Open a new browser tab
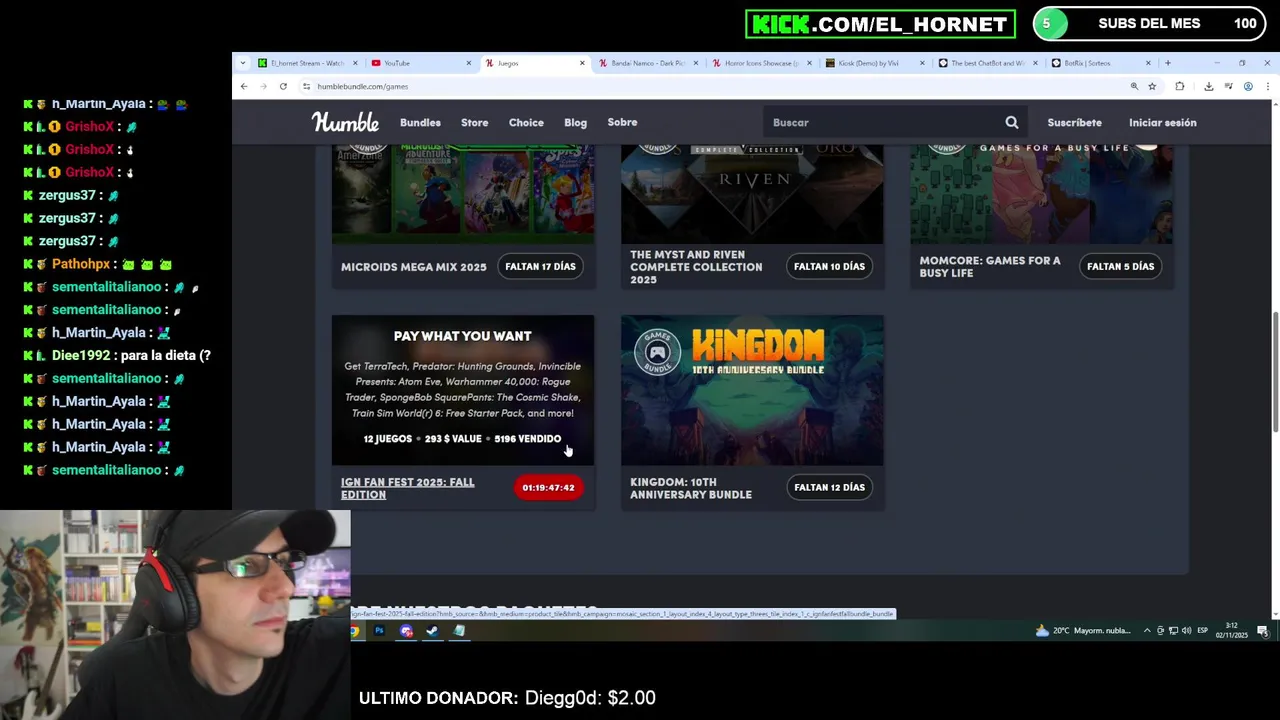This screenshot has width=1280, height=720. pyautogui.click(x=1167, y=63)
